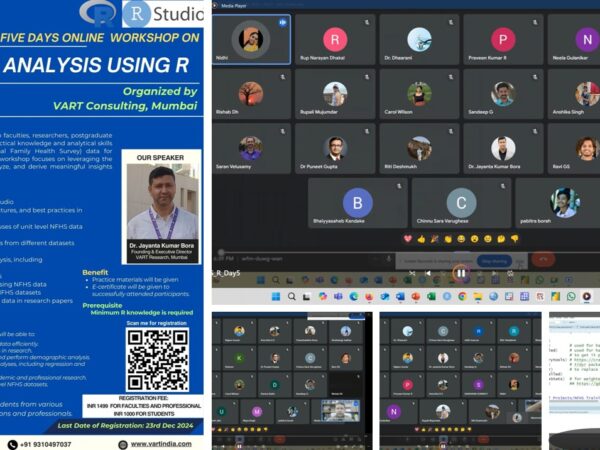The height and width of the screenshot is (450, 600).
Task: Send the party popper reaction
Action: tap(434, 239)
